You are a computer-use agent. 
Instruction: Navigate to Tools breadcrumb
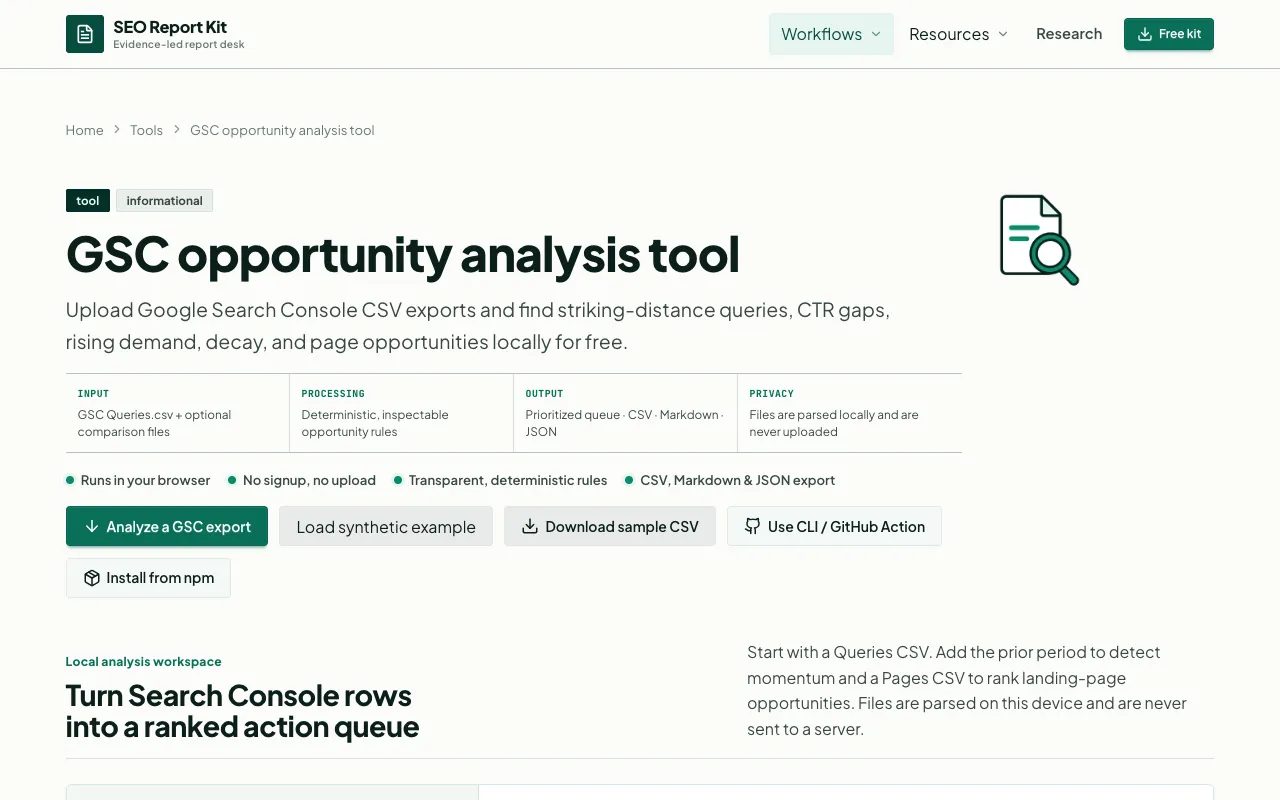click(x=146, y=130)
